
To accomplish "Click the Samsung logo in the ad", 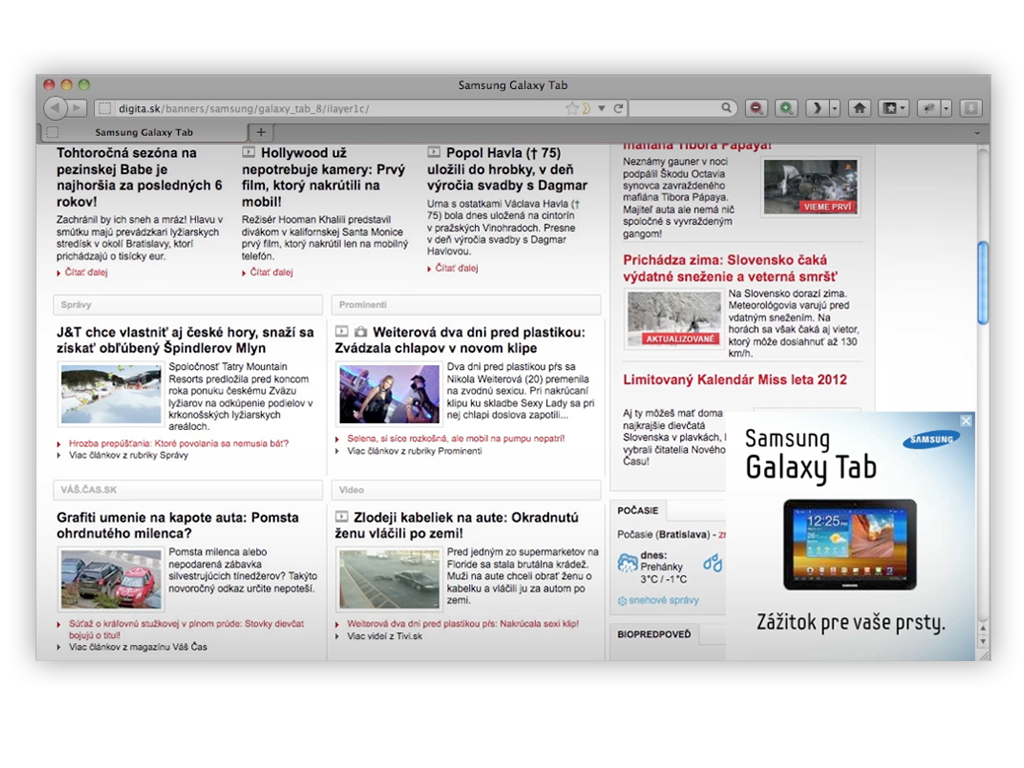I will tap(931, 440).
